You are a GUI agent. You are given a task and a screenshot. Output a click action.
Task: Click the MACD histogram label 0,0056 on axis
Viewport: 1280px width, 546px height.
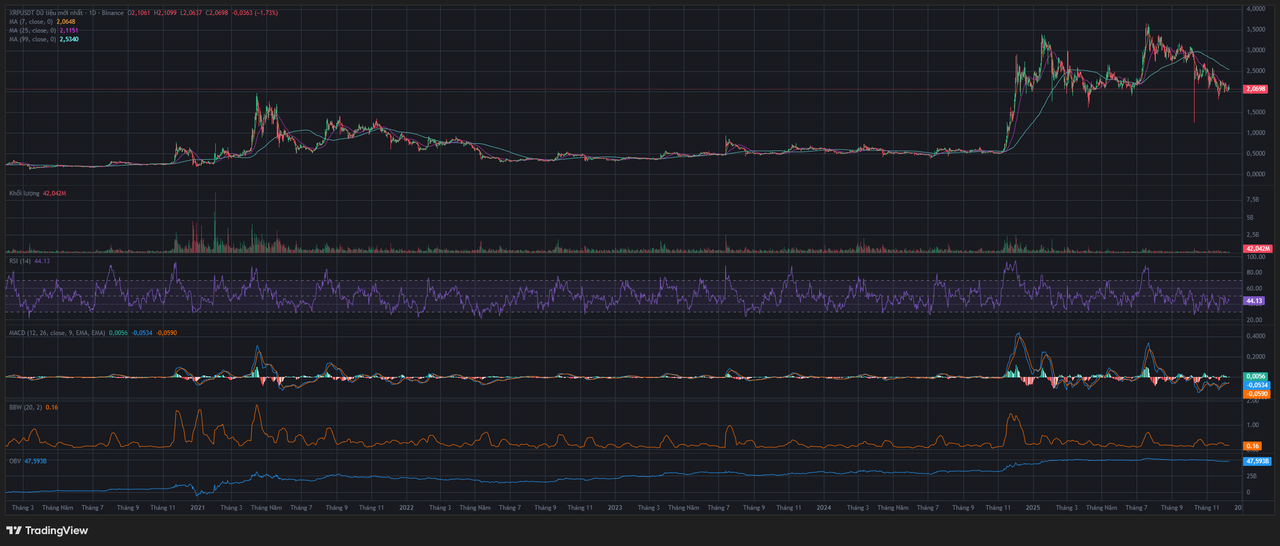coord(1255,376)
